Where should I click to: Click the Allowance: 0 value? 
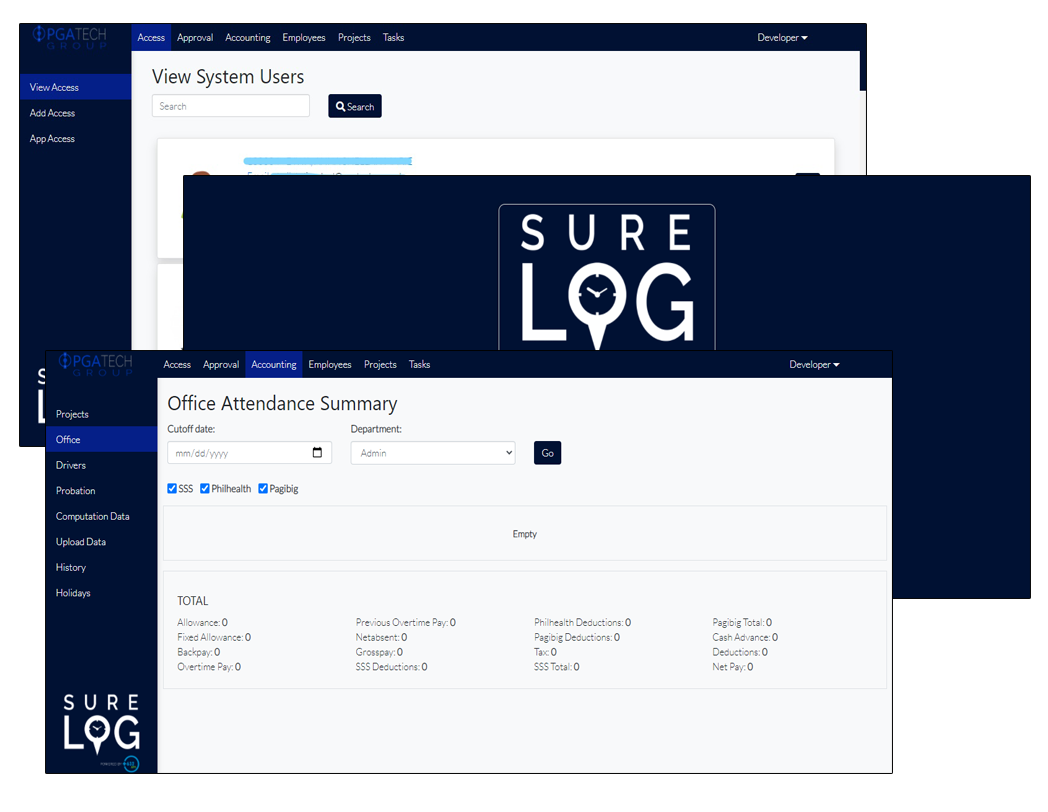coord(203,622)
